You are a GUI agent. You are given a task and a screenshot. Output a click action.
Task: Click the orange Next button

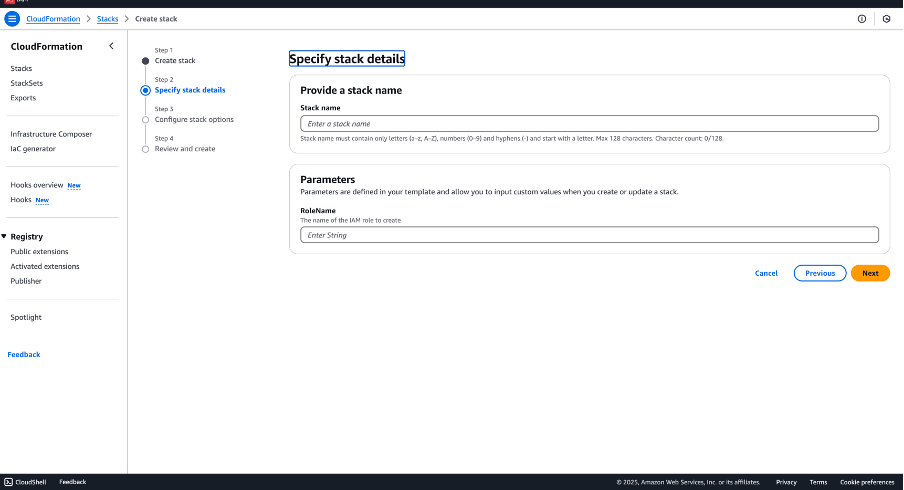871,273
